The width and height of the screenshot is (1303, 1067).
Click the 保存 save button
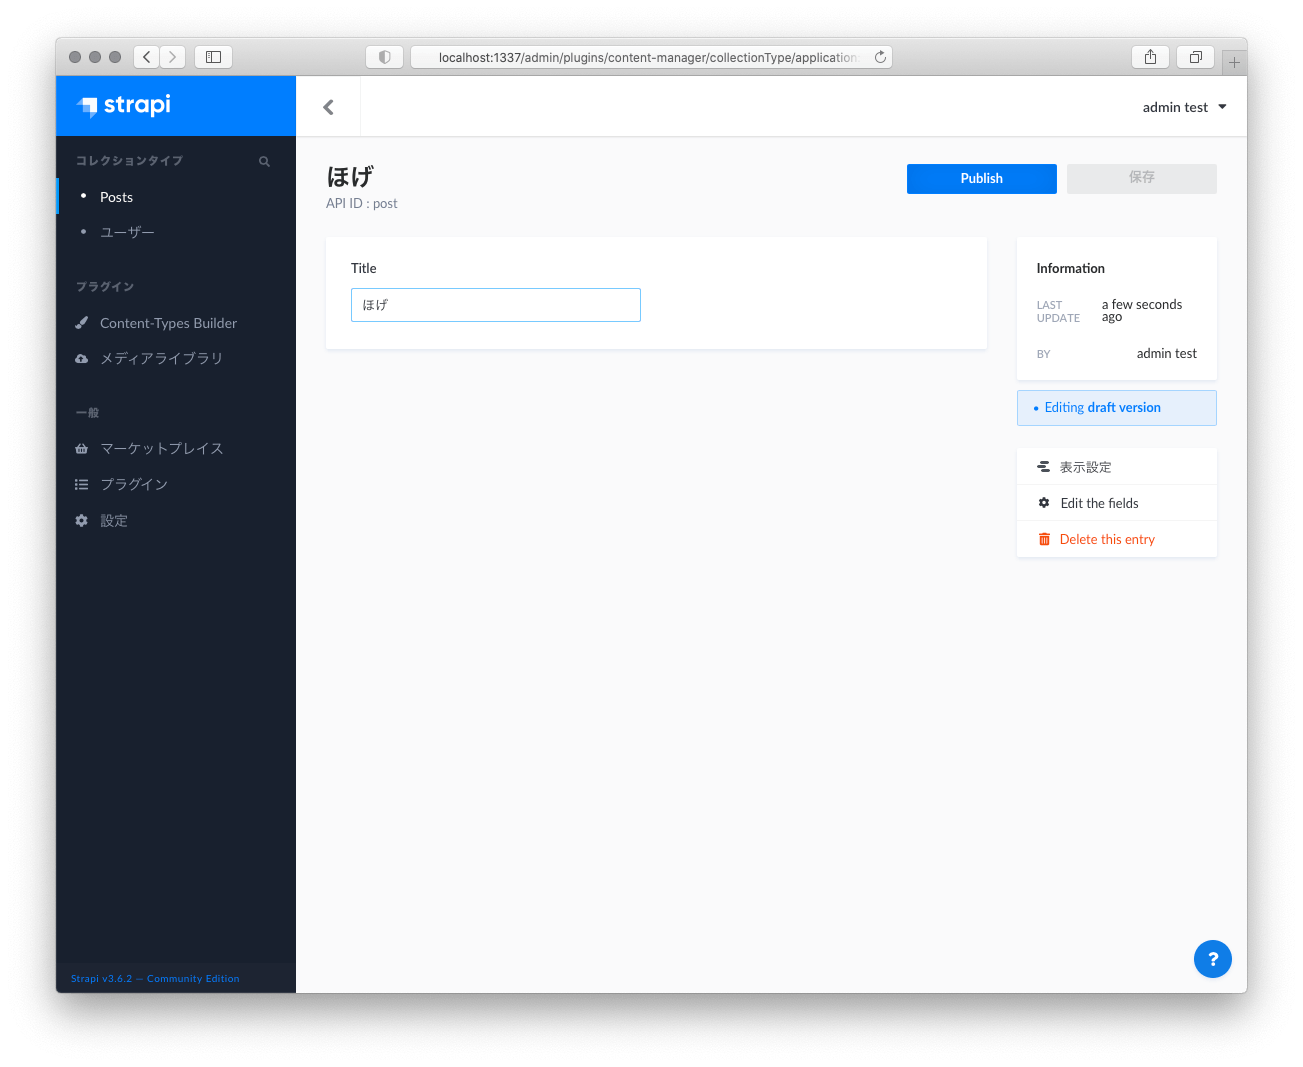(x=1141, y=179)
